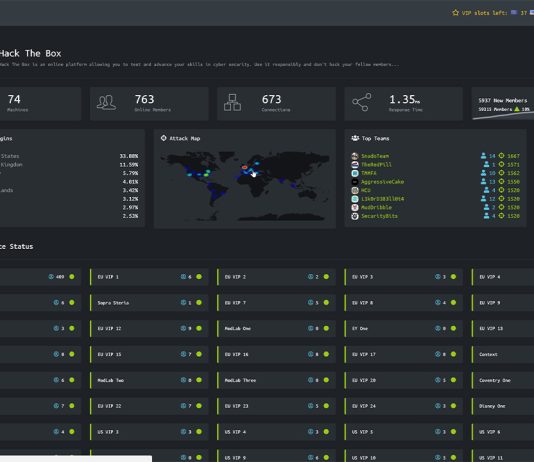Screen dimensions: 534x462
Task: Click user icon on EU VIP 22 server
Action: (x=183, y=406)
